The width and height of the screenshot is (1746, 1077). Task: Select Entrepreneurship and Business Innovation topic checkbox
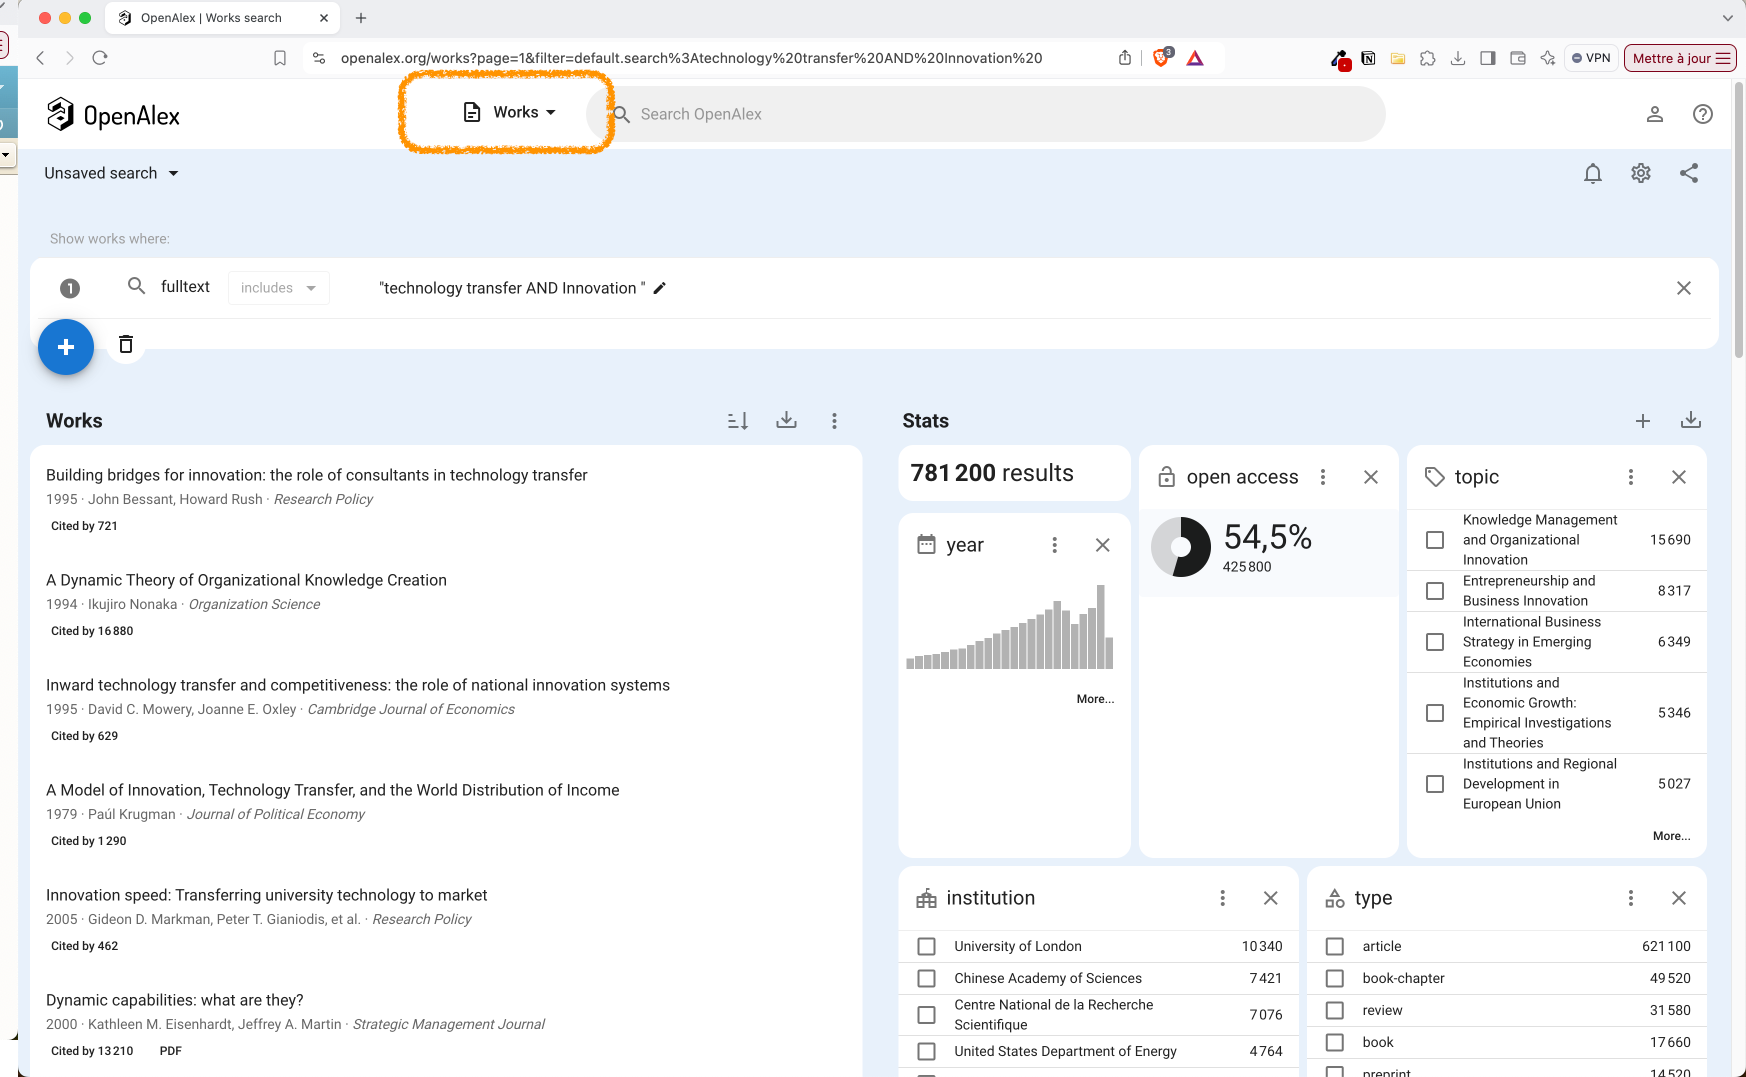tap(1435, 591)
